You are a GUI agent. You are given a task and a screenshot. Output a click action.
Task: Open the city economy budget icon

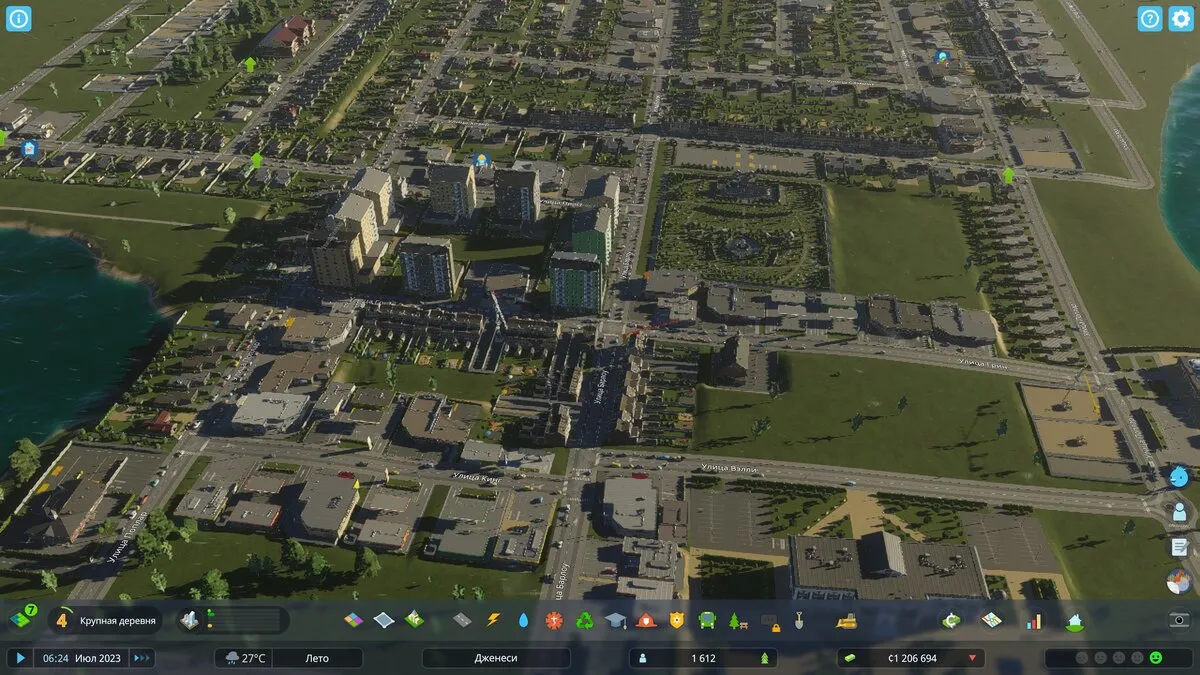coord(951,620)
